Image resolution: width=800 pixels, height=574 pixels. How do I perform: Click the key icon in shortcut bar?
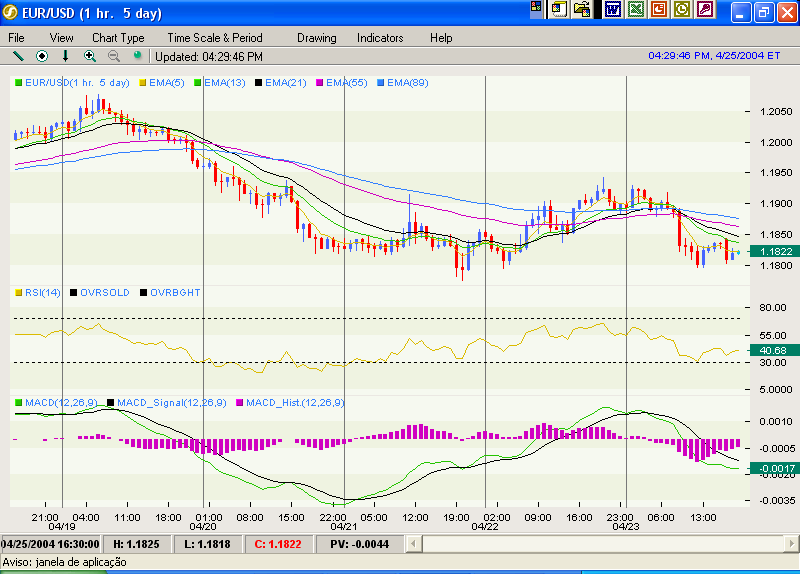coord(705,10)
